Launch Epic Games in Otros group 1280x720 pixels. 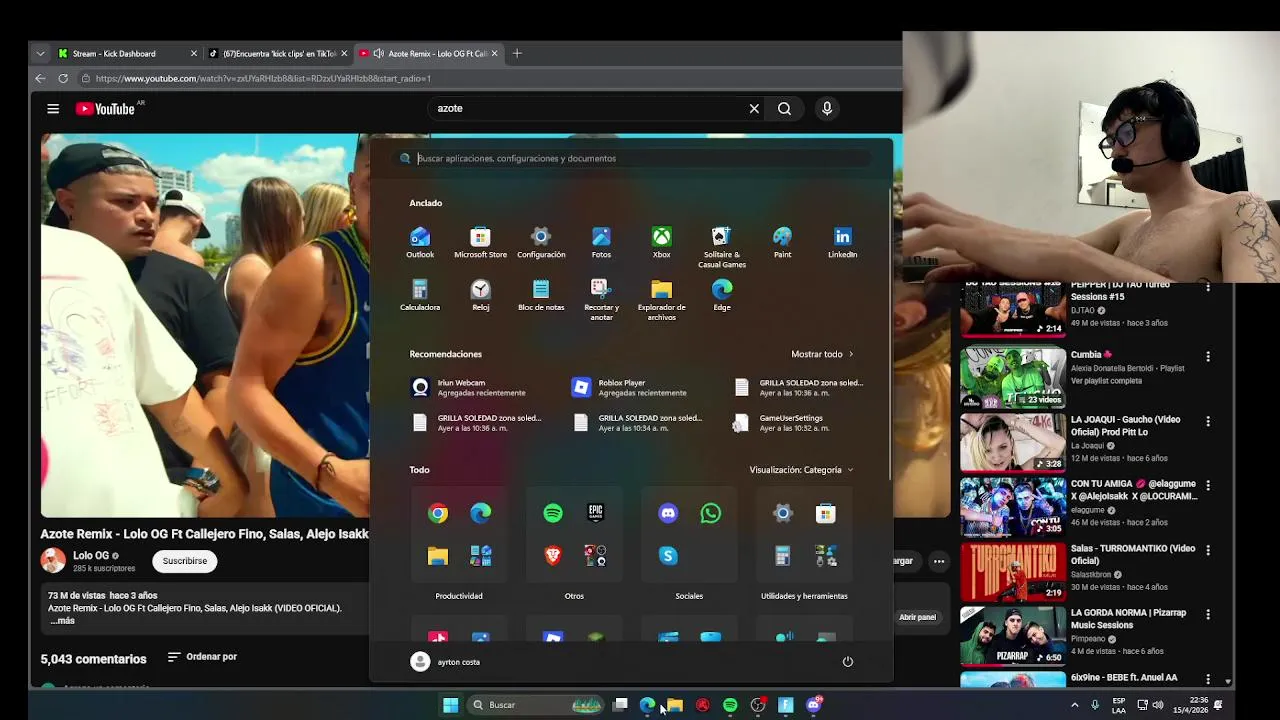pos(596,513)
